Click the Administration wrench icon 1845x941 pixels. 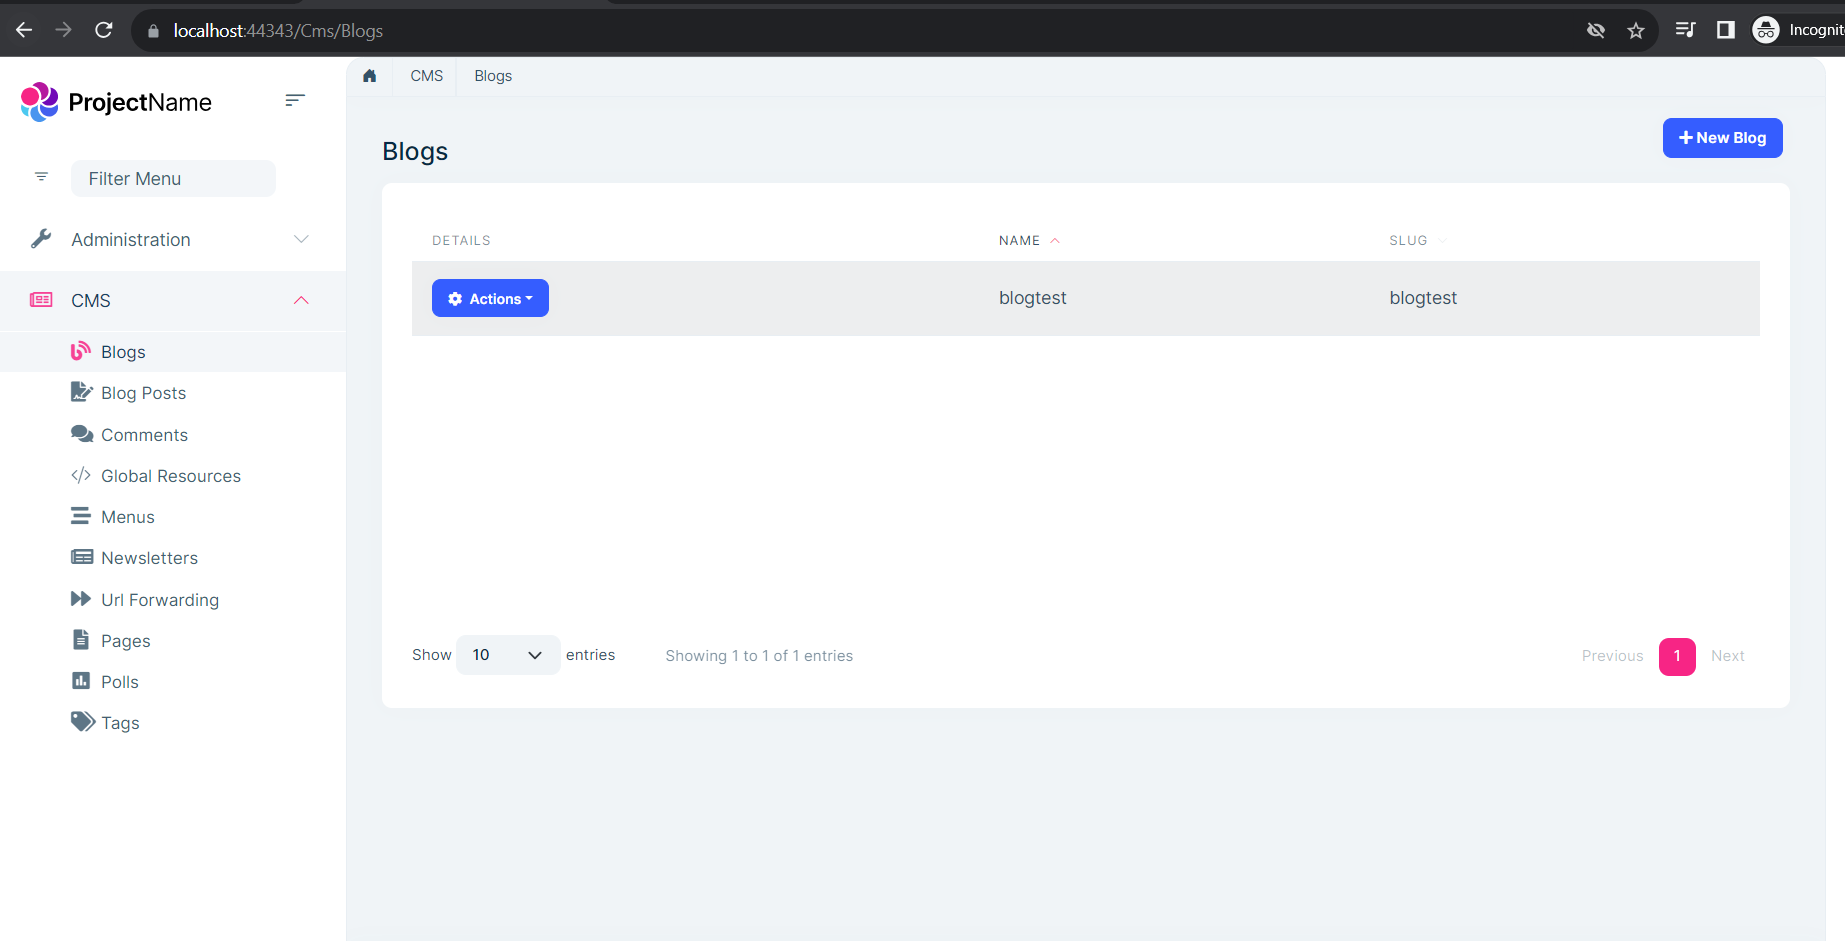pyautogui.click(x=41, y=239)
